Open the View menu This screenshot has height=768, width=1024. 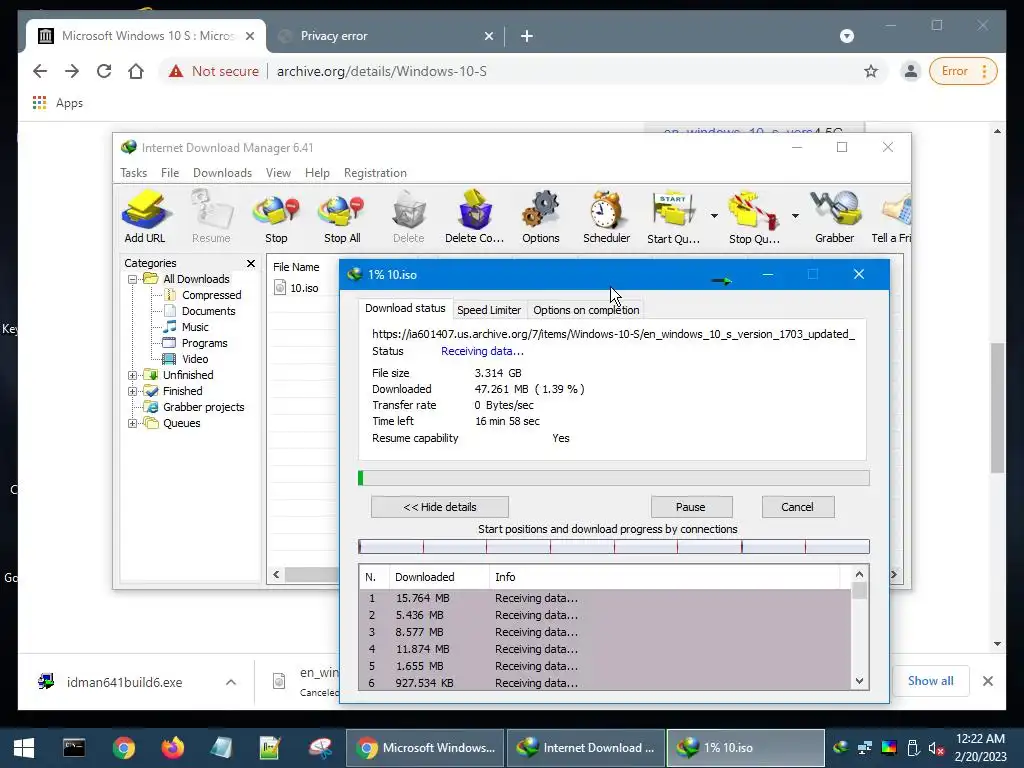pyautogui.click(x=278, y=173)
